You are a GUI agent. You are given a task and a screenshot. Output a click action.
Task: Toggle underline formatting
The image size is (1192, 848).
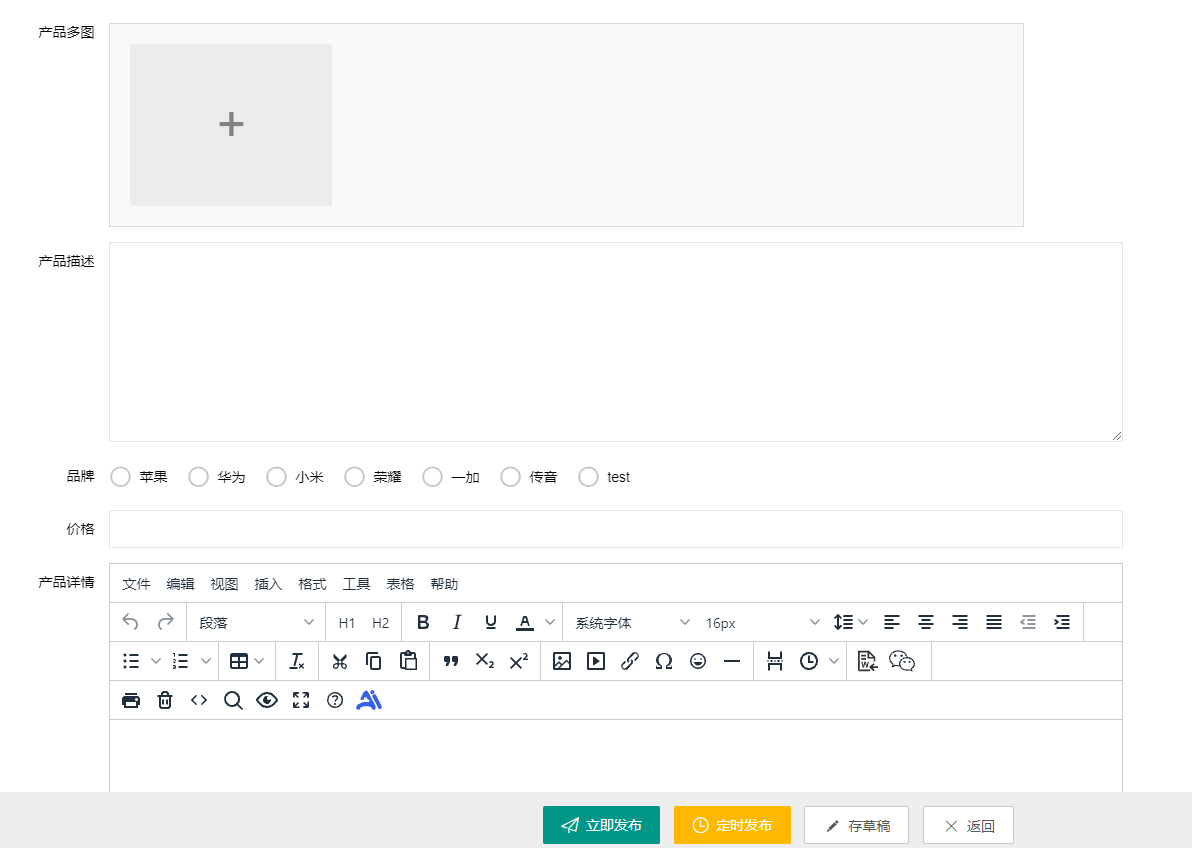(x=491, y=622)
